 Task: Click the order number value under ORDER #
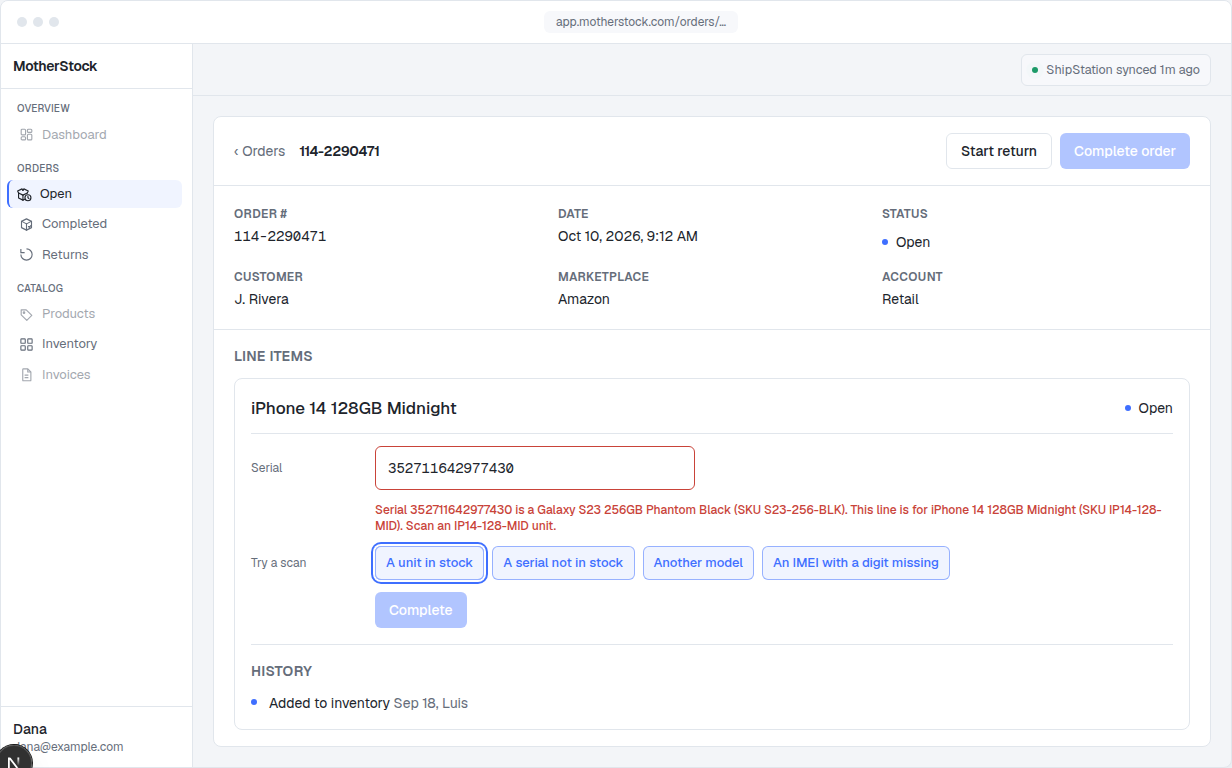280,237
